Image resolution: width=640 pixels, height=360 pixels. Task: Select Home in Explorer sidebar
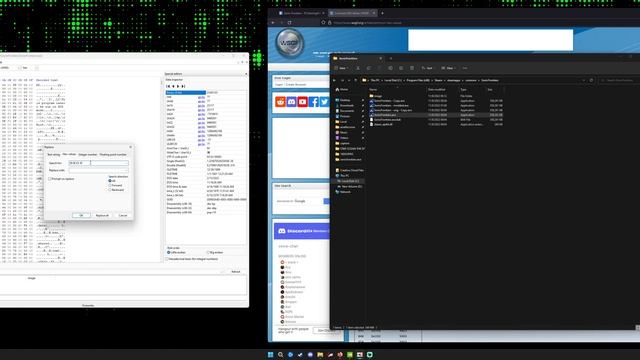(342, 89)
